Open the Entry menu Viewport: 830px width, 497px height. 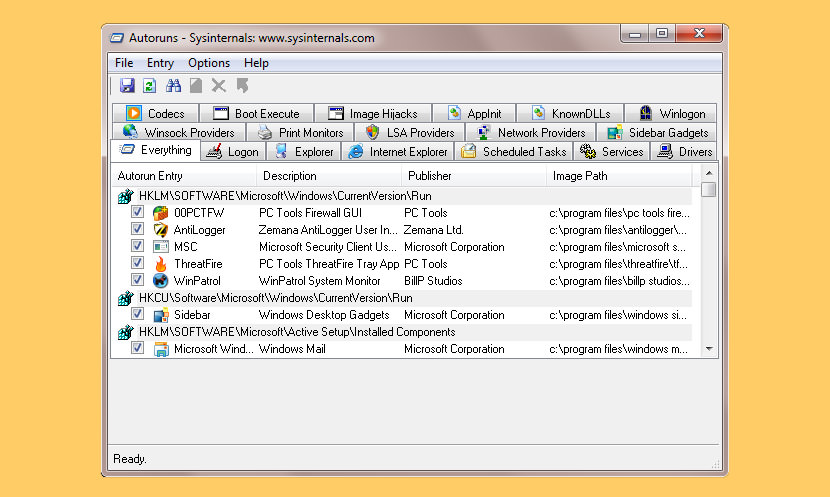[x=160, y=63]
